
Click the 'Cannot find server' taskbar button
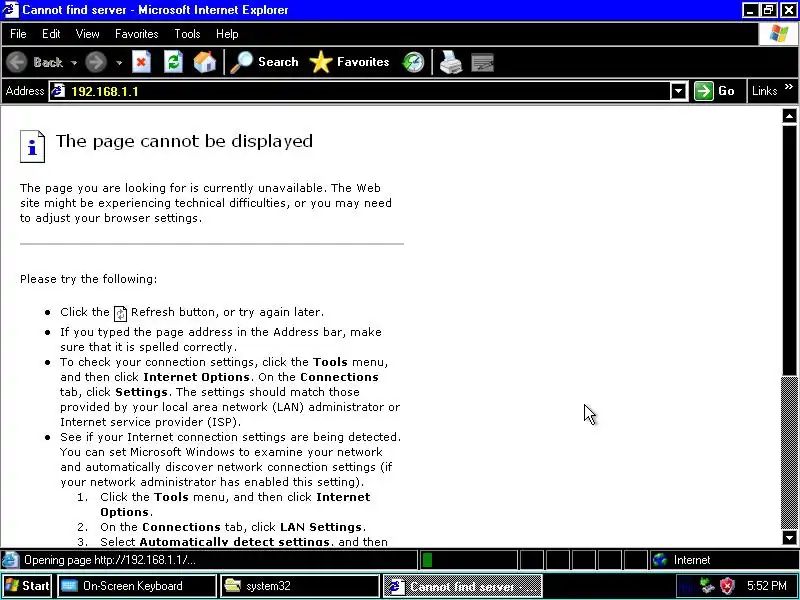[x=463, y=586]
